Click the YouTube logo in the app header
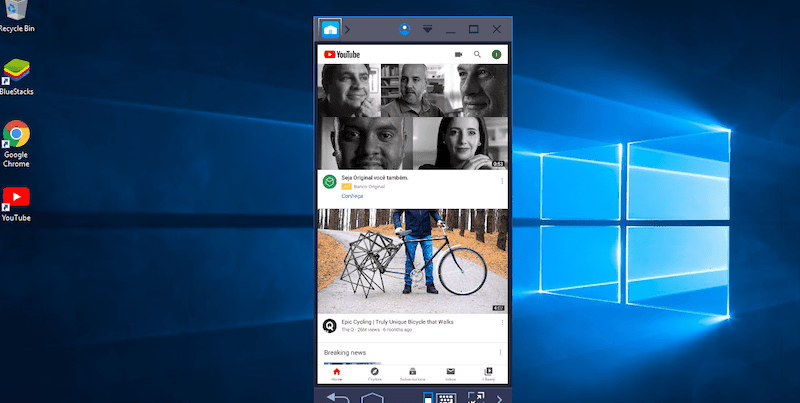 point(342,55)
